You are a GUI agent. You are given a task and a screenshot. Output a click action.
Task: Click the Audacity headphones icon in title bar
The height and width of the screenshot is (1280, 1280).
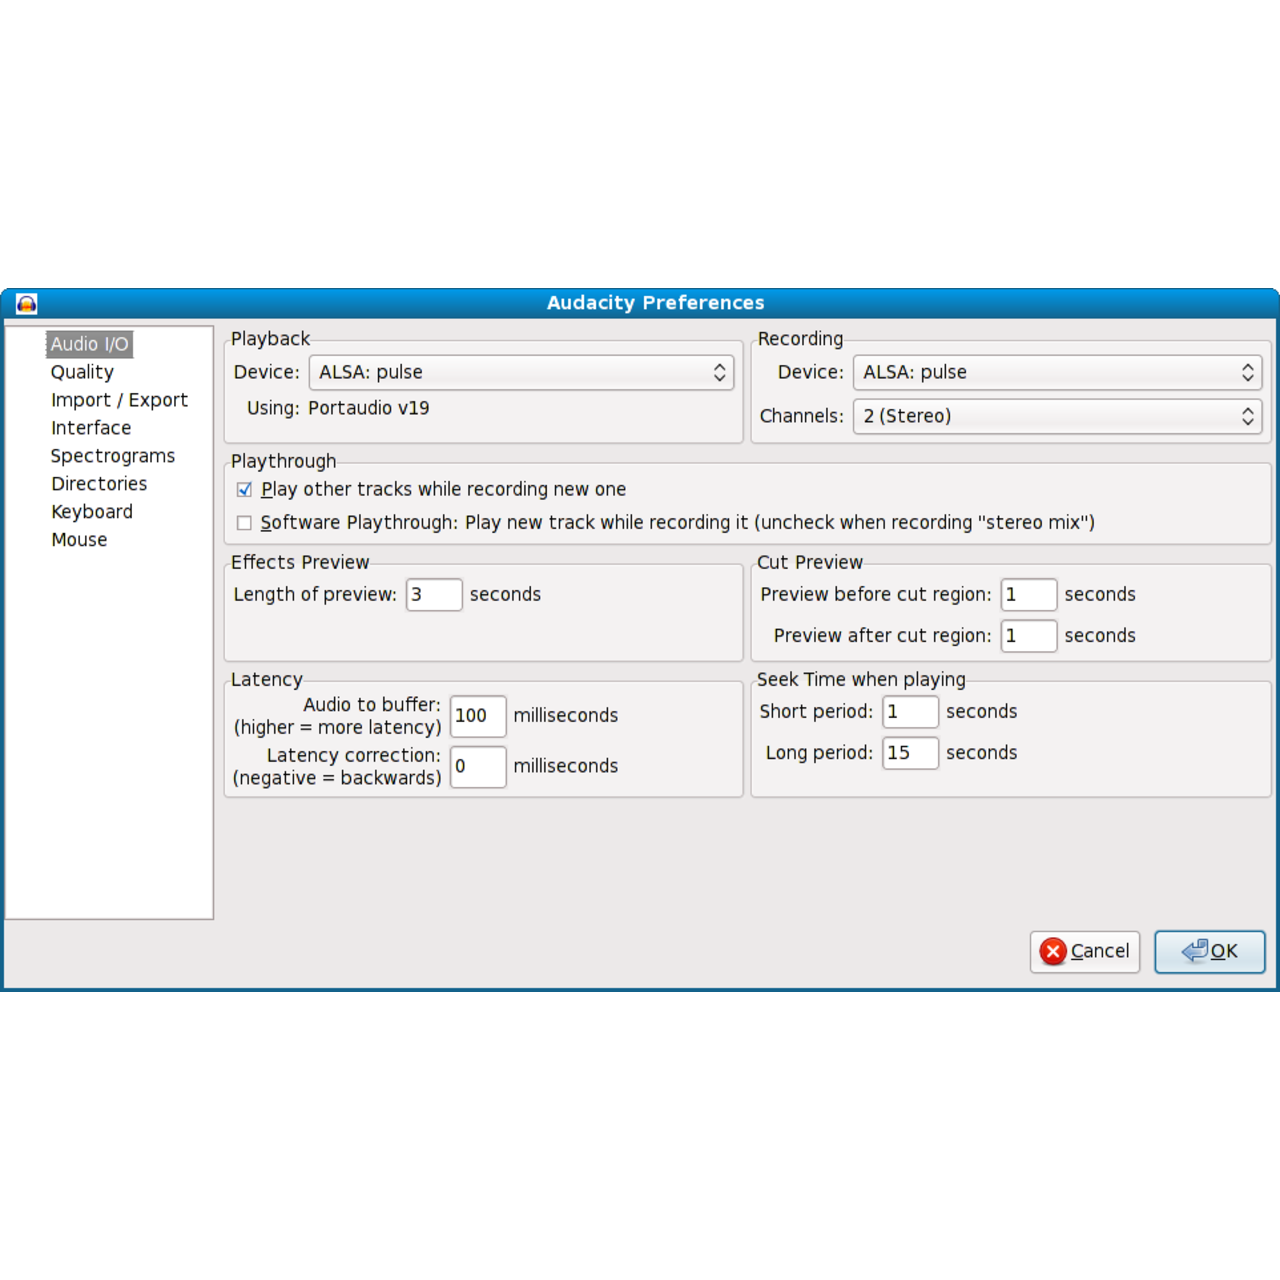click(x=27, y=304)
